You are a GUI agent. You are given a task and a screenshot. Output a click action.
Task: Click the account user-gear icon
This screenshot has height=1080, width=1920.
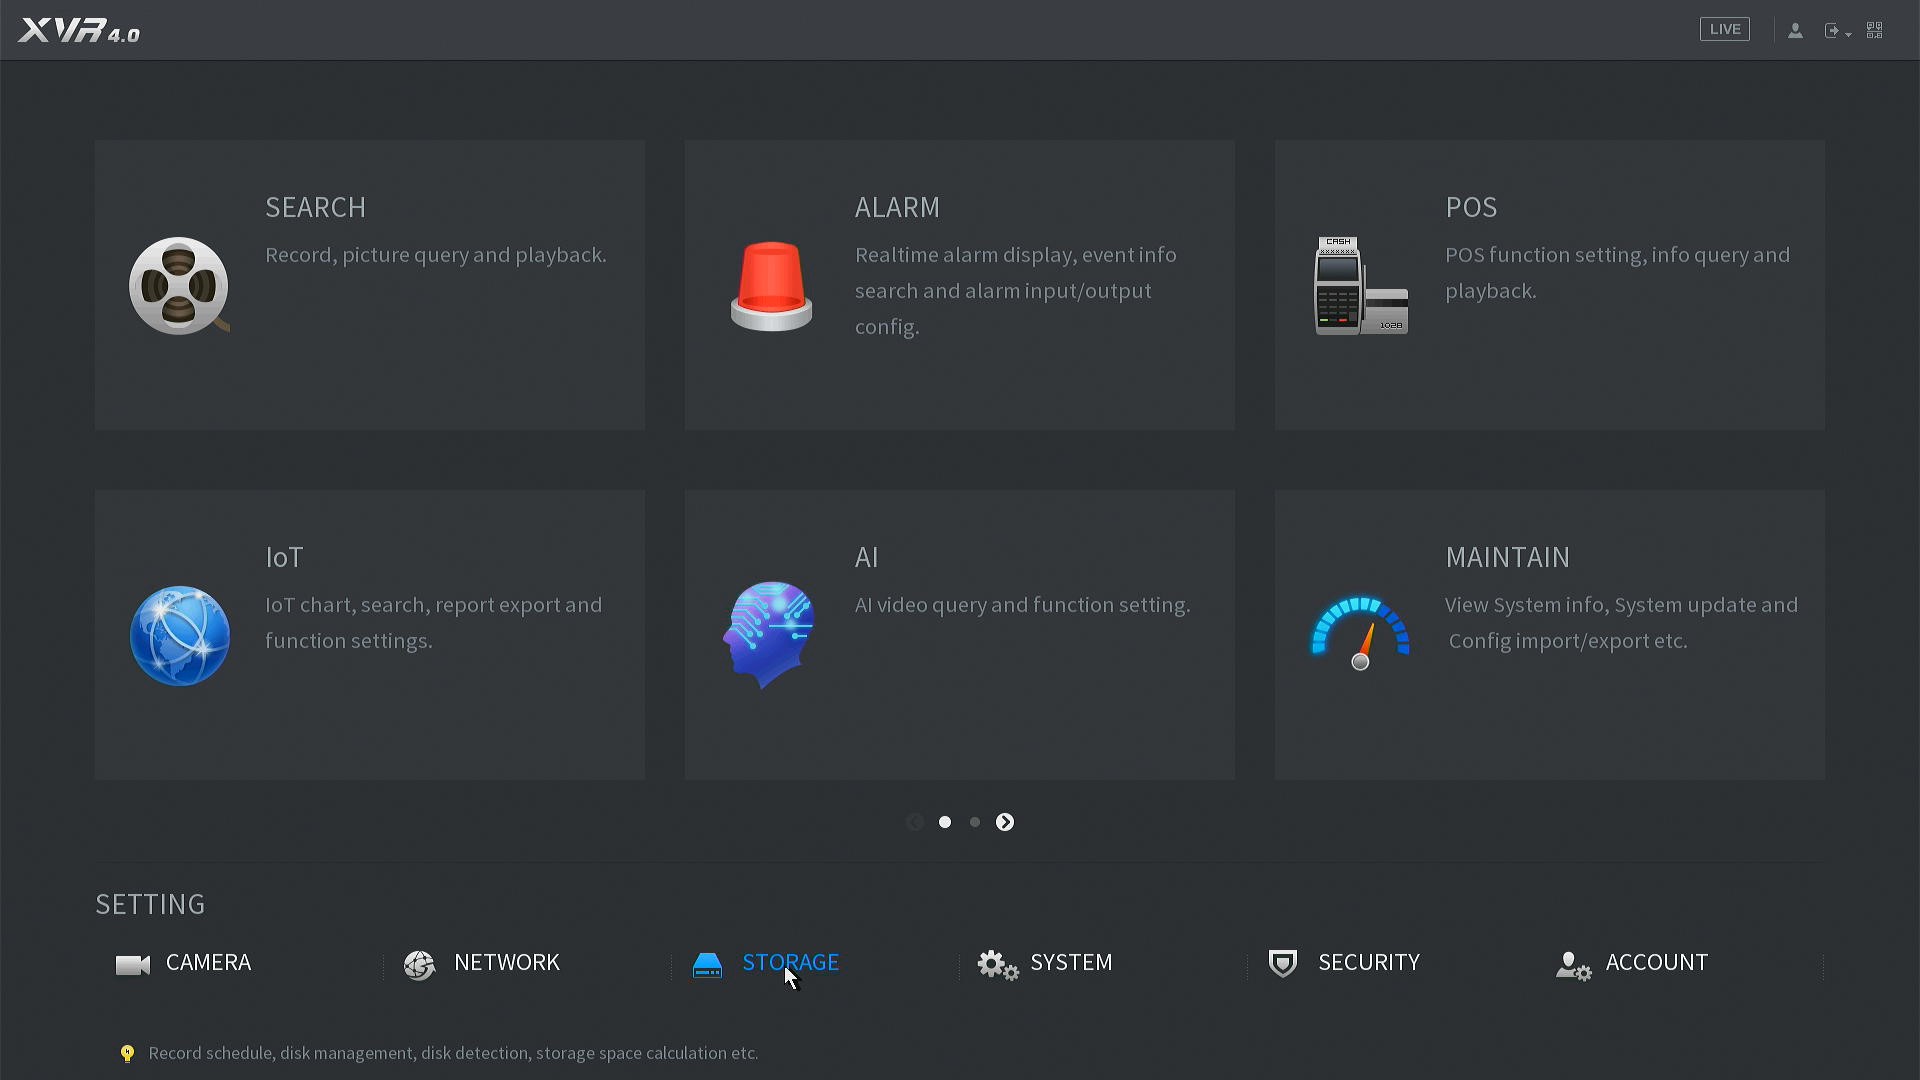click(x=1573, y=966)
